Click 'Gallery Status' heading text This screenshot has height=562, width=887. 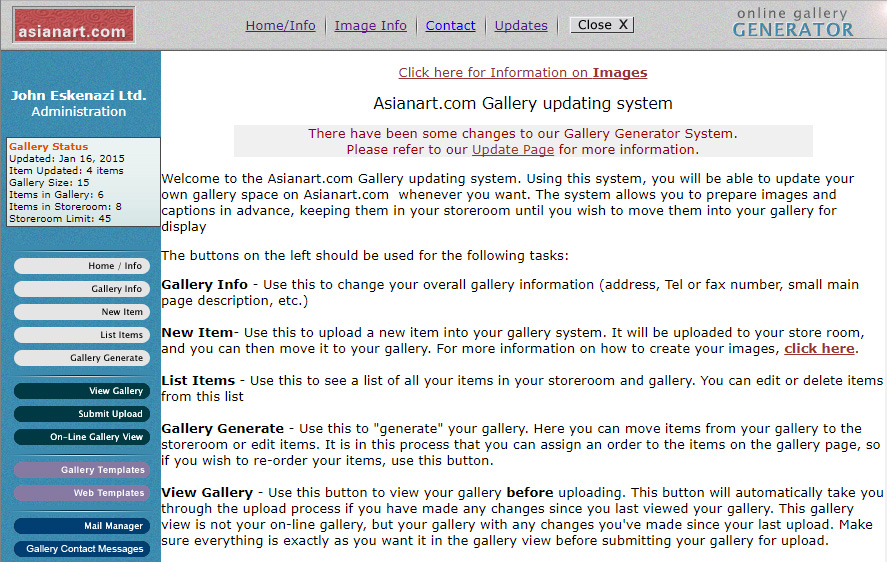coord(49,147)
